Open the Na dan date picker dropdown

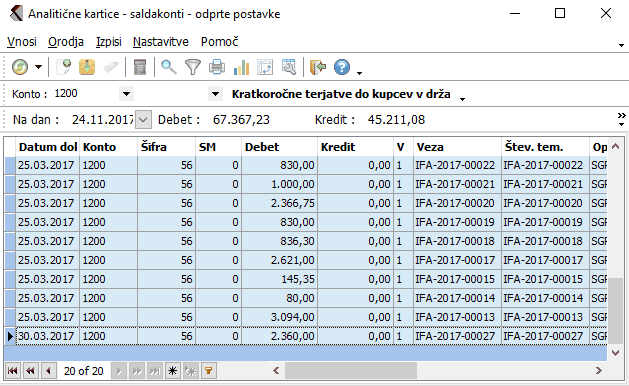click(143, 120)
